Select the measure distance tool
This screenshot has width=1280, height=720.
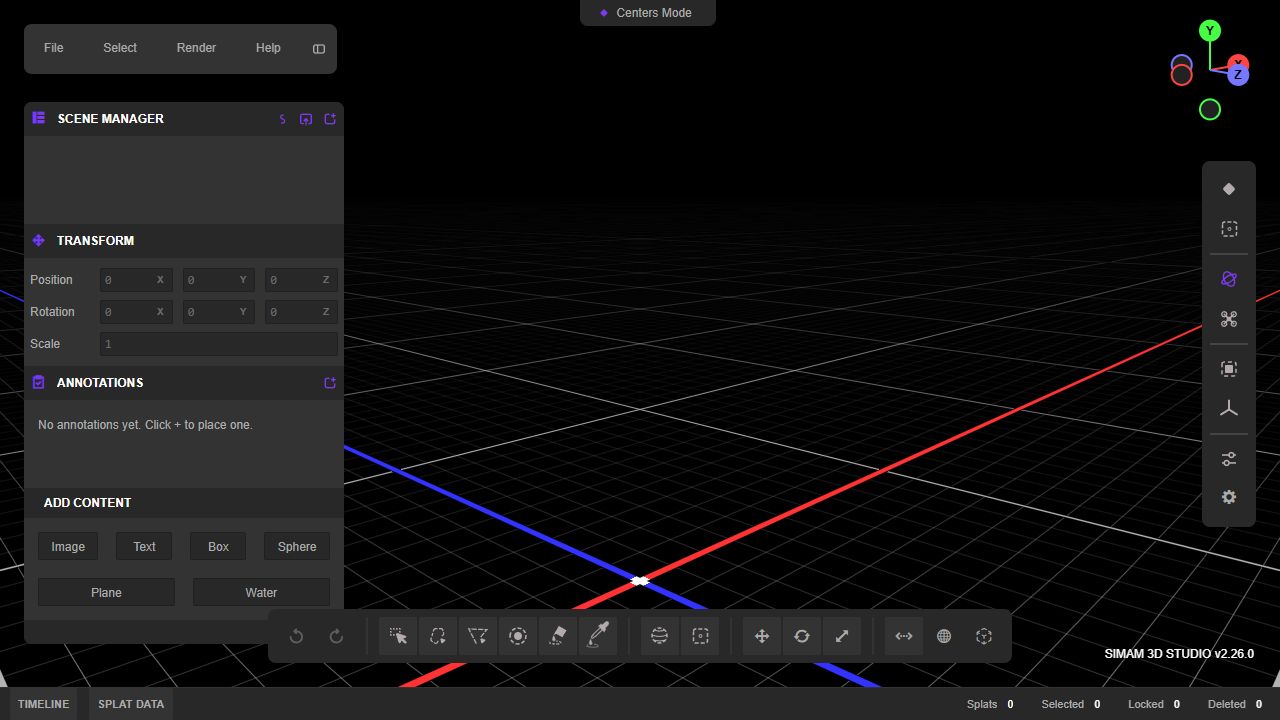click(x=904, y=636)
